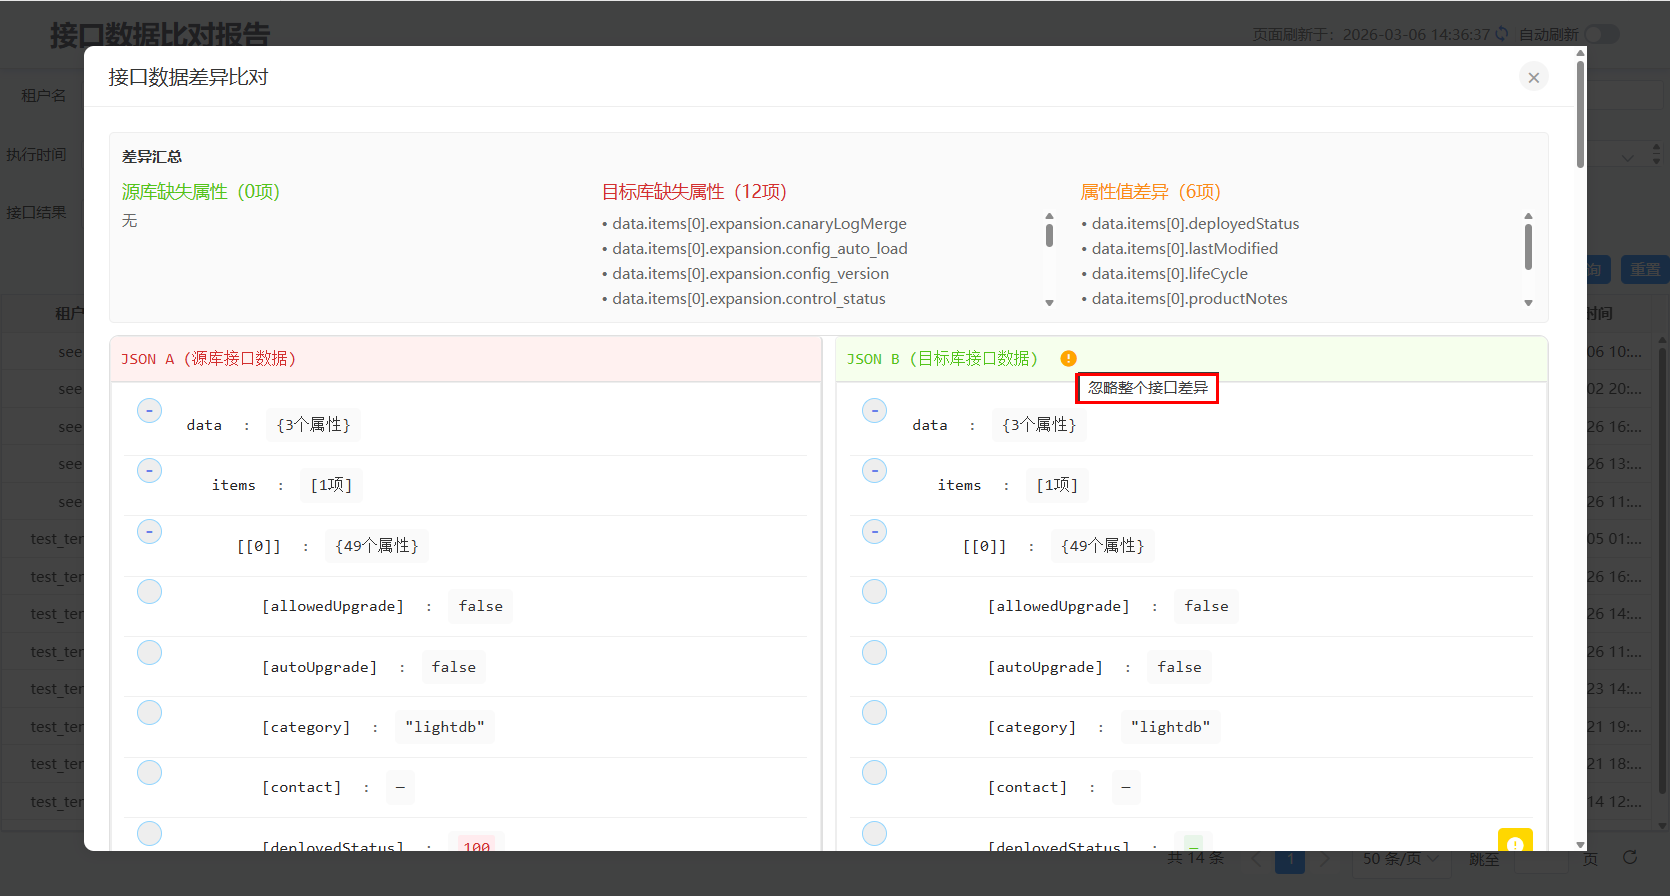This screenshot has height=896, width=1670.
Task: Click the 重置 button
Action: click(1644, 270)
